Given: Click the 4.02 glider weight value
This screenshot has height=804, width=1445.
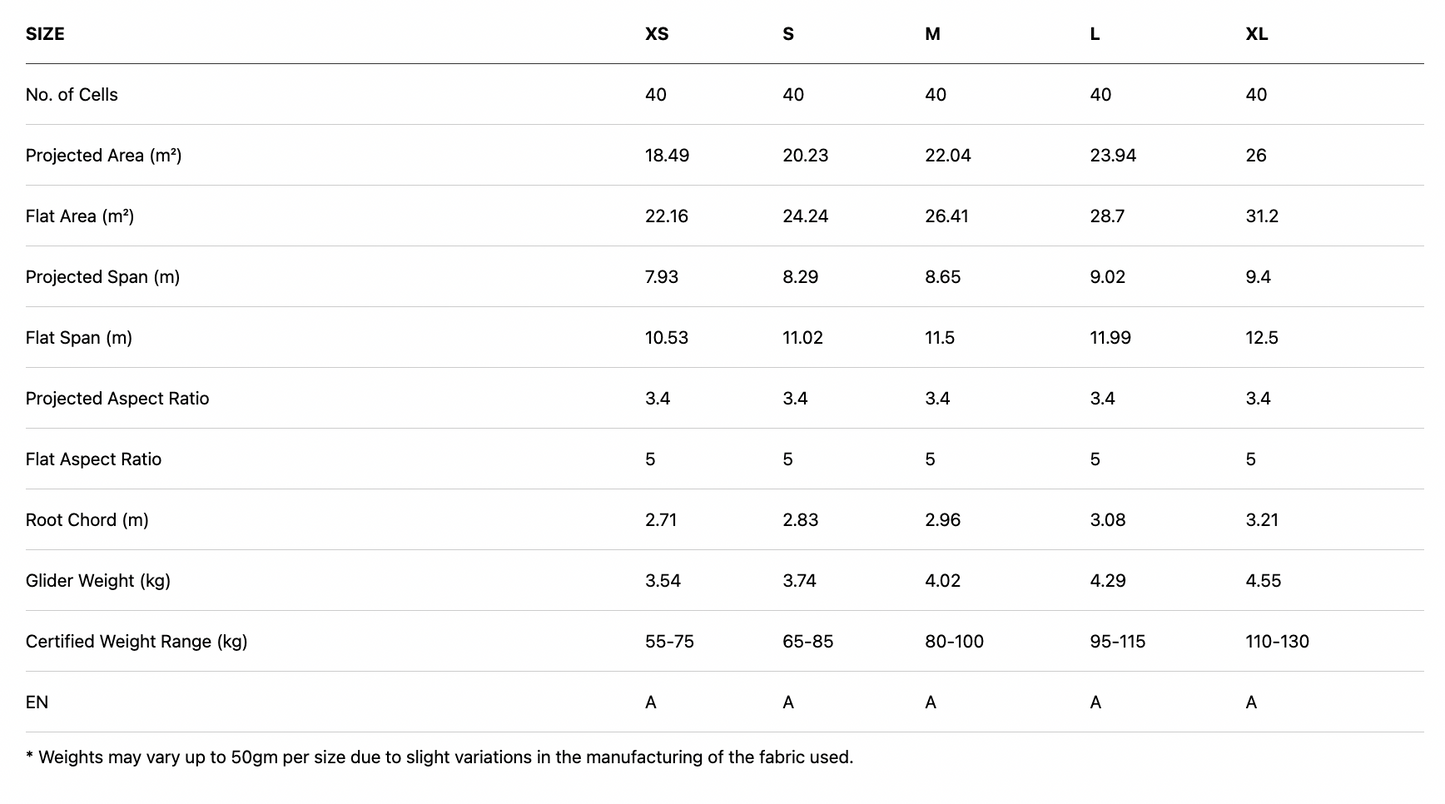Looking at the screenshot, I should pyautogui.click(x=943, y=581).
